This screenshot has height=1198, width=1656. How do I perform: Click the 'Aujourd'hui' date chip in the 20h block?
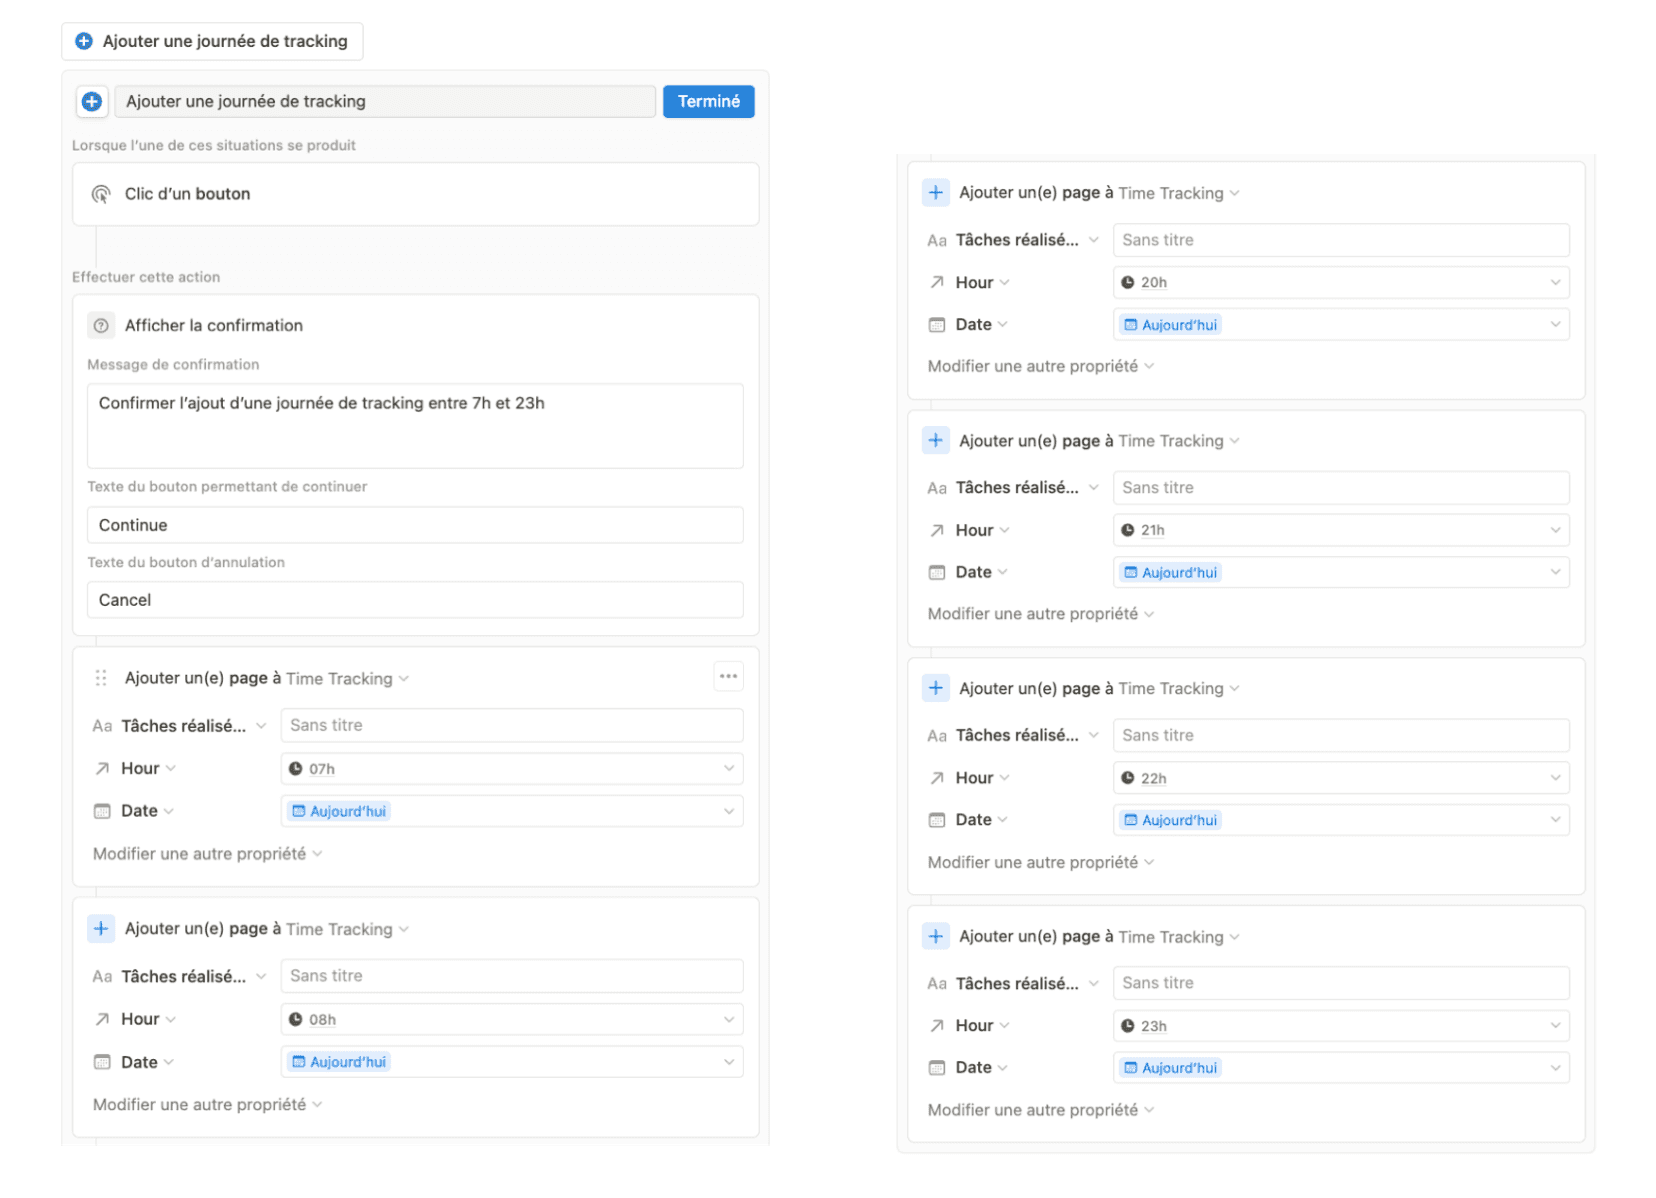[1171, 325]
